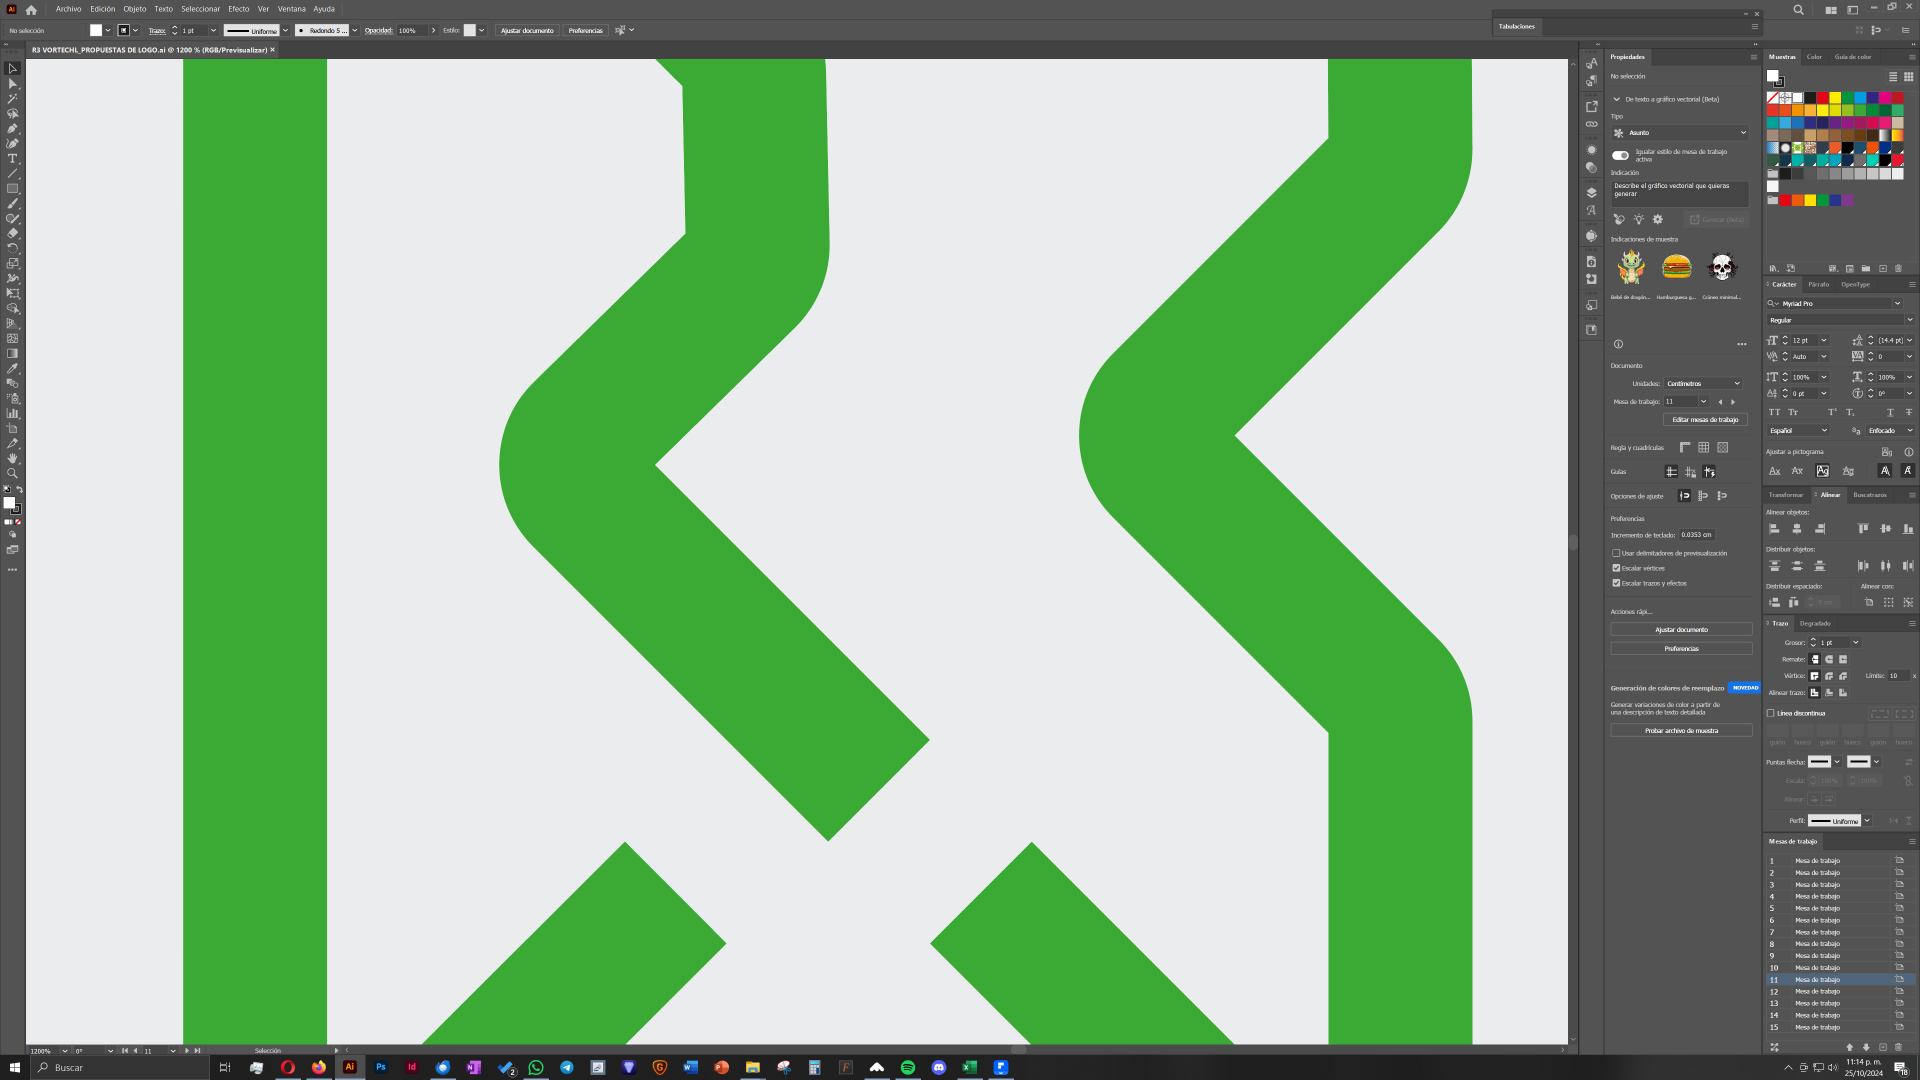This screenshot has width=1920, height=1080.
Task: Select the Gradient tool
Action: click(13, 353)
